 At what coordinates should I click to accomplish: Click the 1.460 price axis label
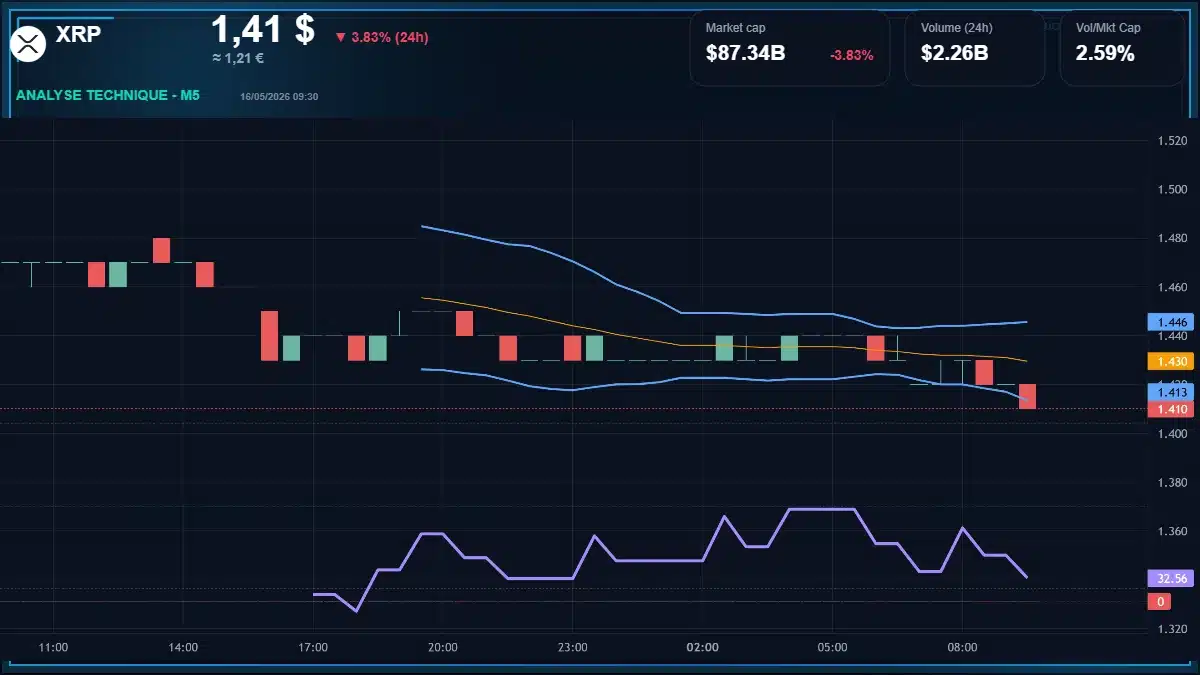(x=1172, y=287)
